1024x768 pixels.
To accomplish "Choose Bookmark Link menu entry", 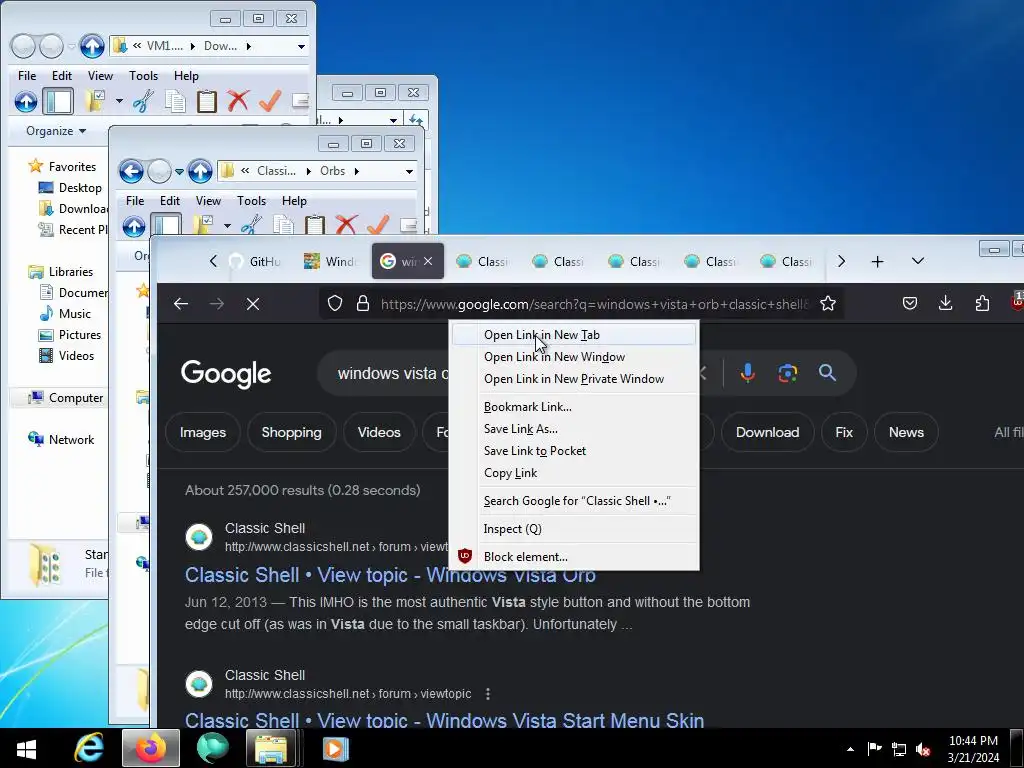I will tap(573, 407).
